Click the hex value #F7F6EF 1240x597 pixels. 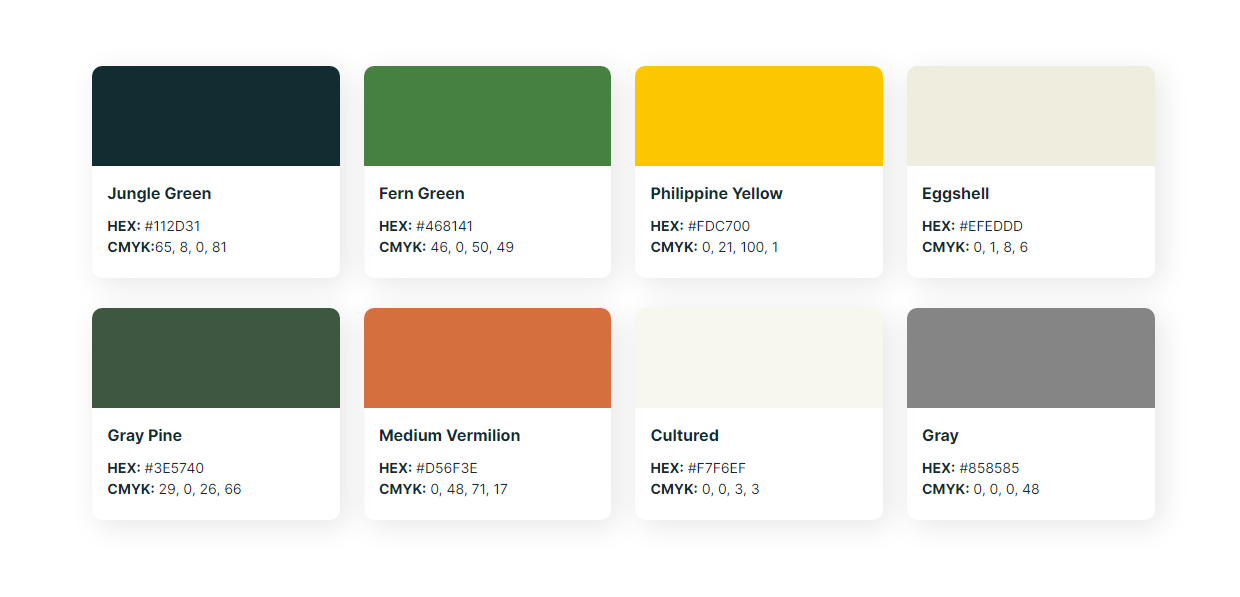coord(717,468)
